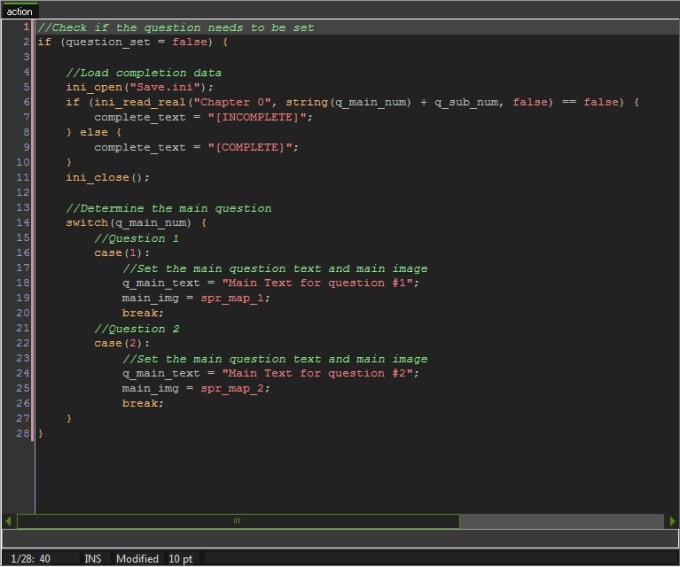Viewport: 680px width, 567px height.
Task: Click the '10 pt' font size indicator
Action: pos(180,559)
